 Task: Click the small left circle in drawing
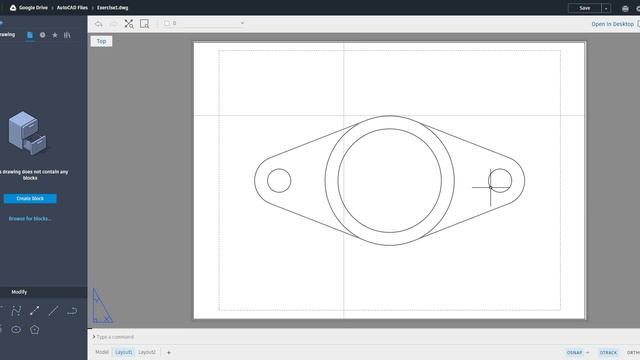coord(279,180)
